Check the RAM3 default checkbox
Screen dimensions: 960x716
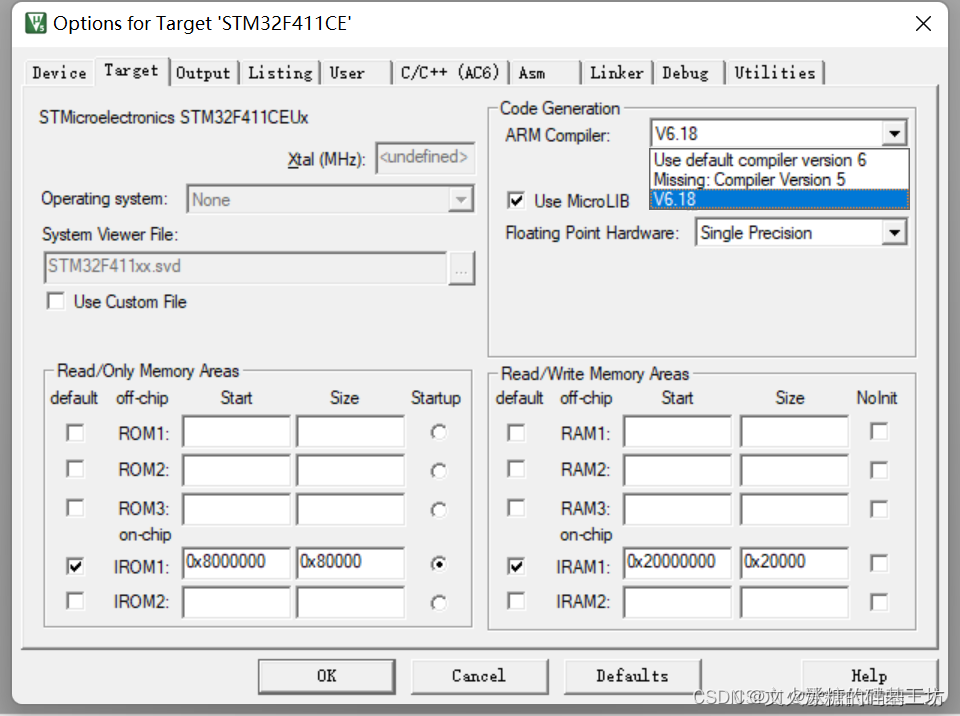[x=516, y=508]
